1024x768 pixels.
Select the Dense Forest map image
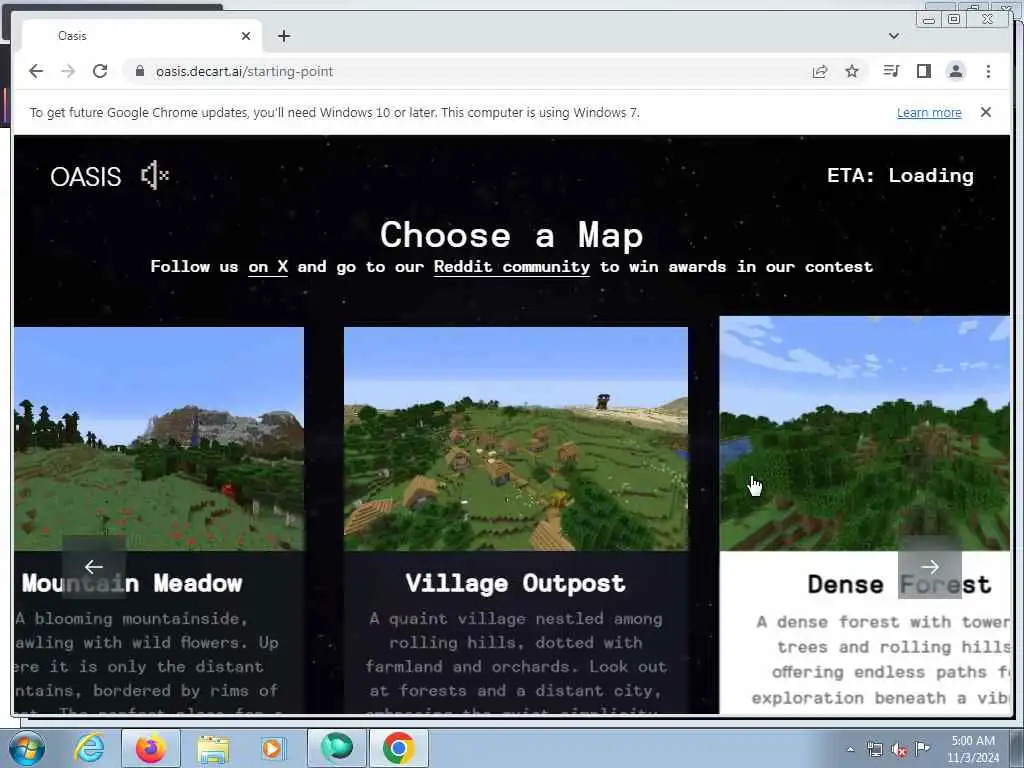(x=865, y=434)
